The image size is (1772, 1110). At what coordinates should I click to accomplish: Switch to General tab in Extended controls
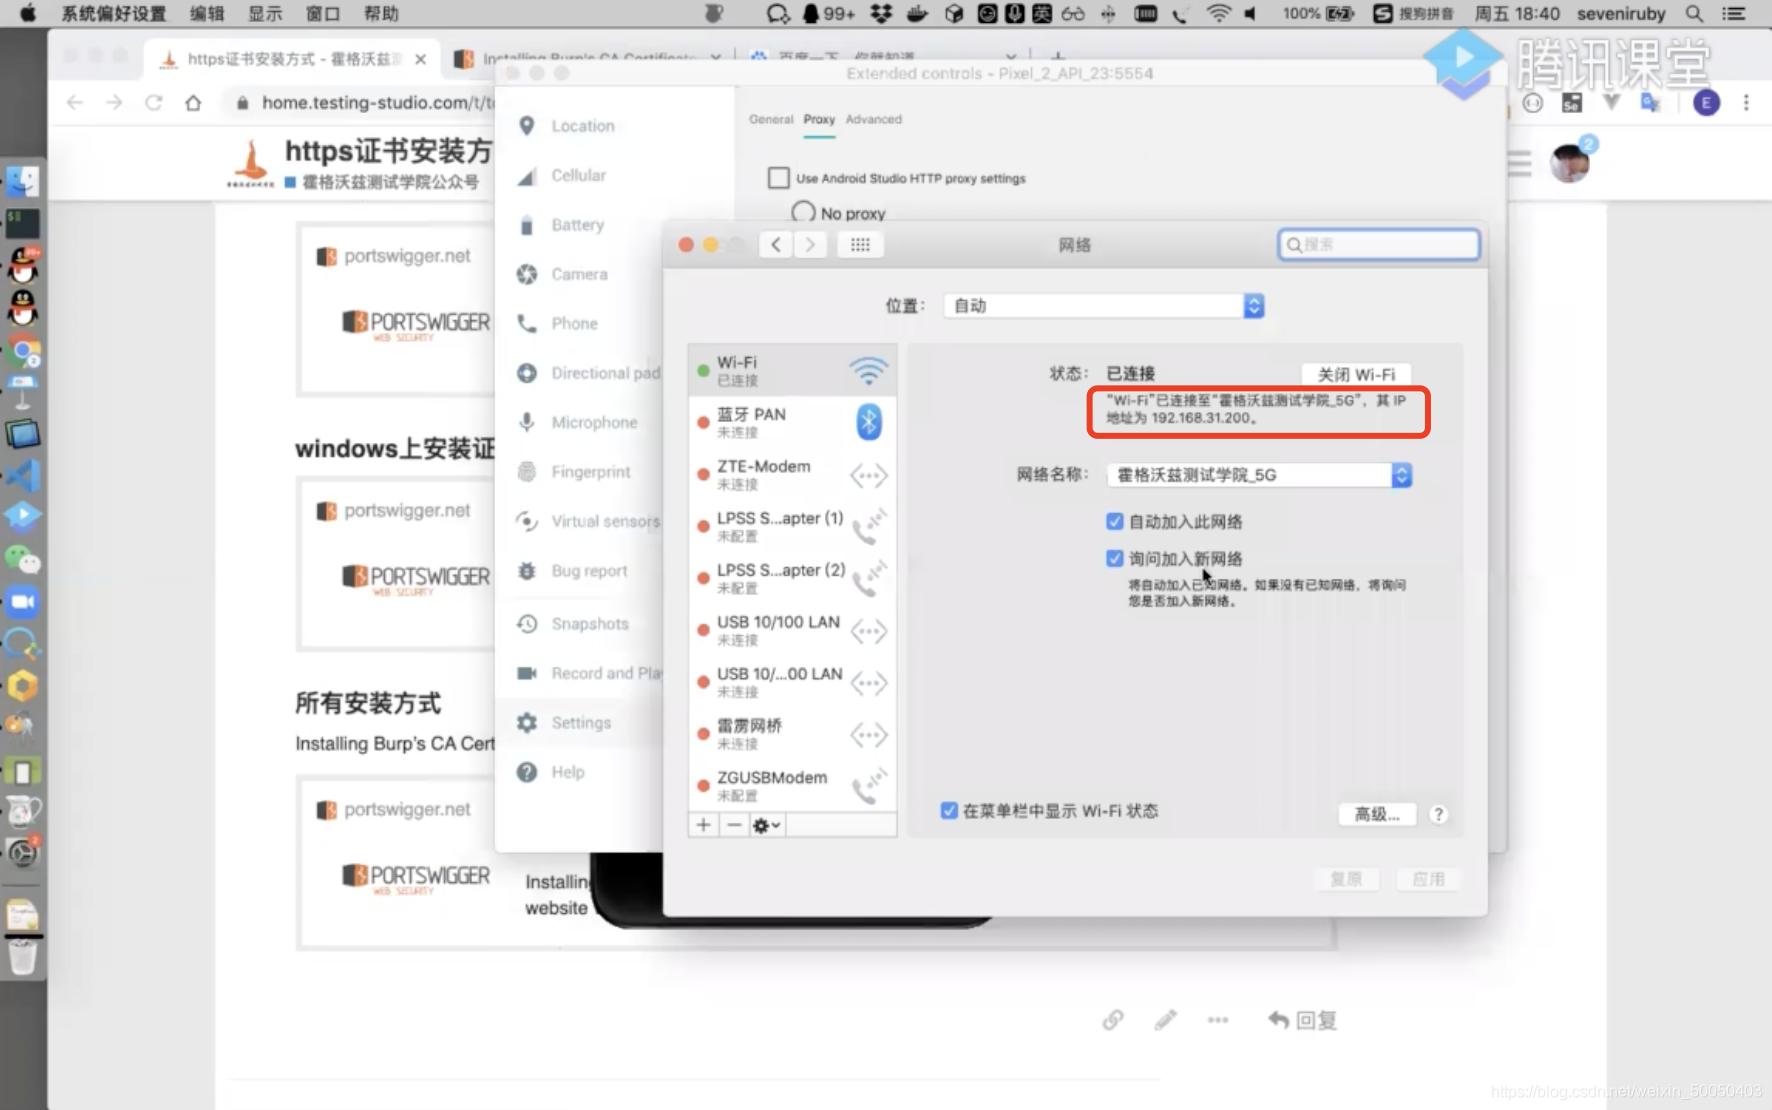(x=771, y=119)
